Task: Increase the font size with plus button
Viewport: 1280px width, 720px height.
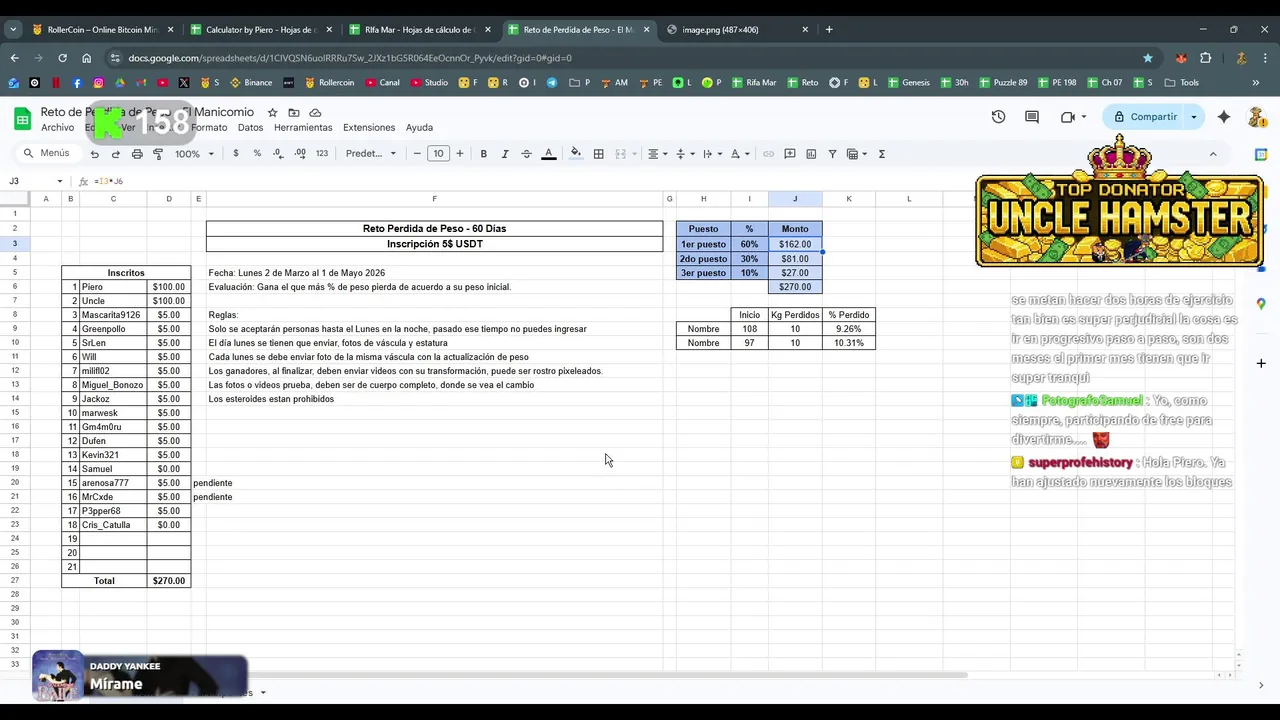Action: 460,154
